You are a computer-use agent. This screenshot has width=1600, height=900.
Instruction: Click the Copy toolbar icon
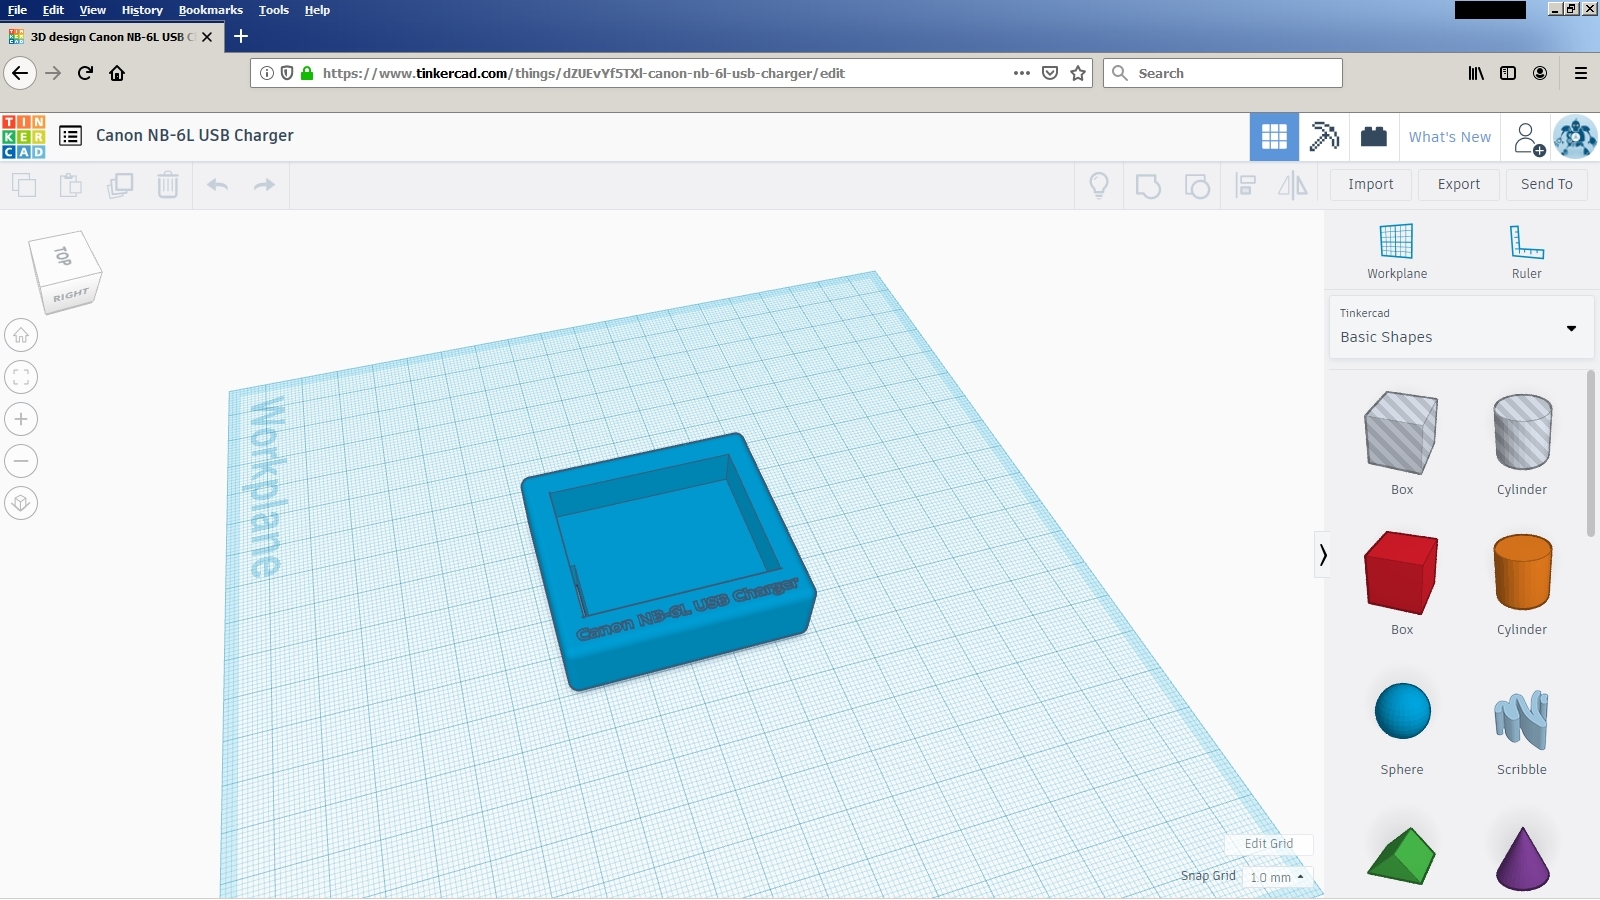click(x=23, y=185)
